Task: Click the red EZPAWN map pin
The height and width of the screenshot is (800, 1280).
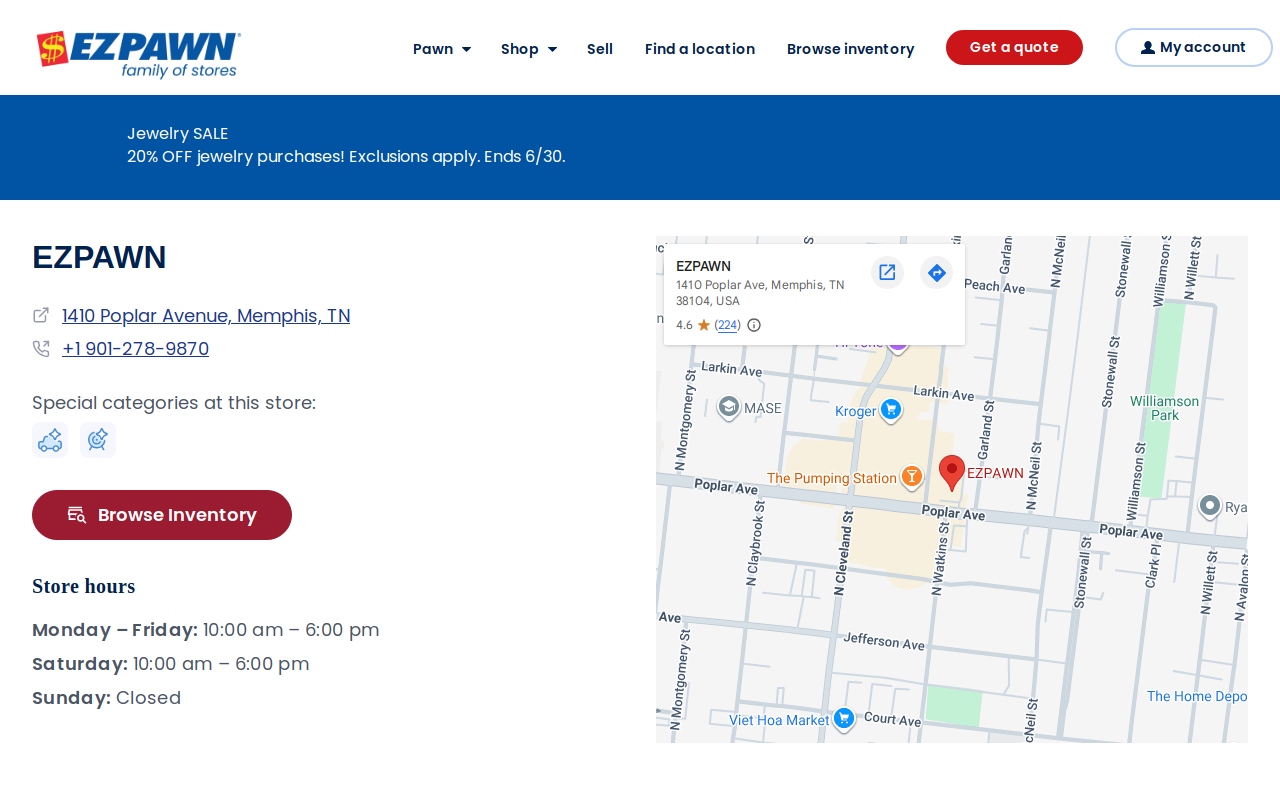Action: click(x=952, y=472)
